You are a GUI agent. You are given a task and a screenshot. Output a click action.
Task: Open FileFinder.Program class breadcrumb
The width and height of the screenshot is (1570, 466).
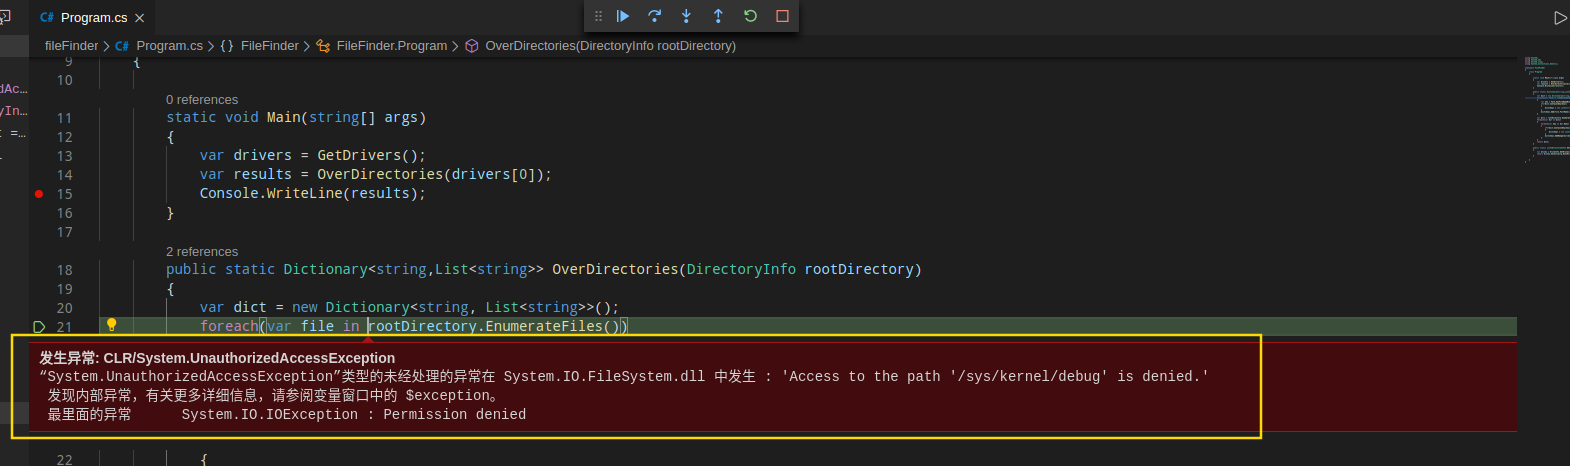click(x=391, y=46)
